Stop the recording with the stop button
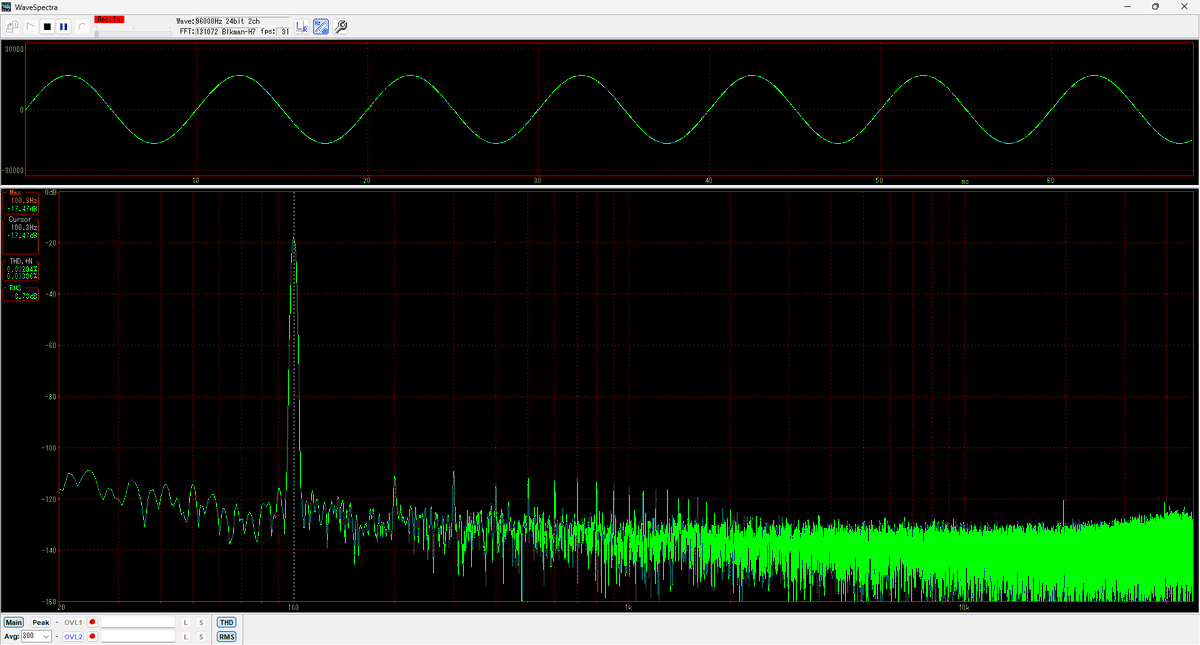The width and height of the screenshot is (1200, 645). 47,27
